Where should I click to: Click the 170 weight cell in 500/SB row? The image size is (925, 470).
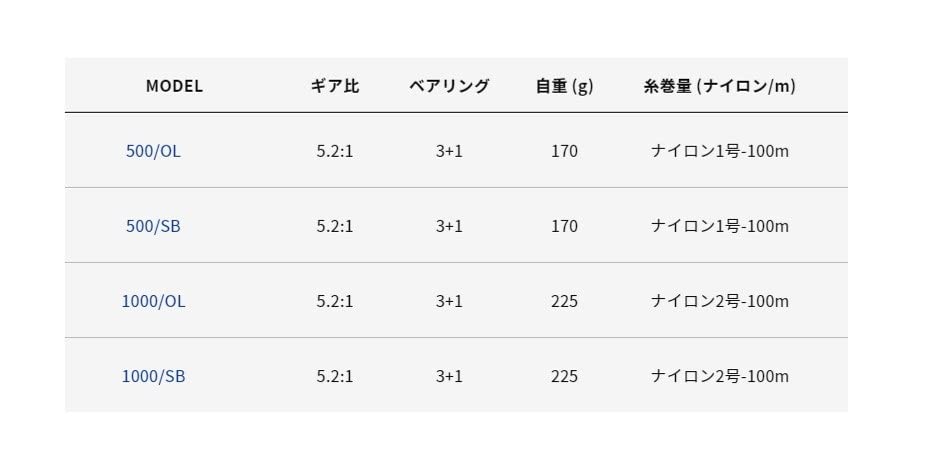[564, 226]
